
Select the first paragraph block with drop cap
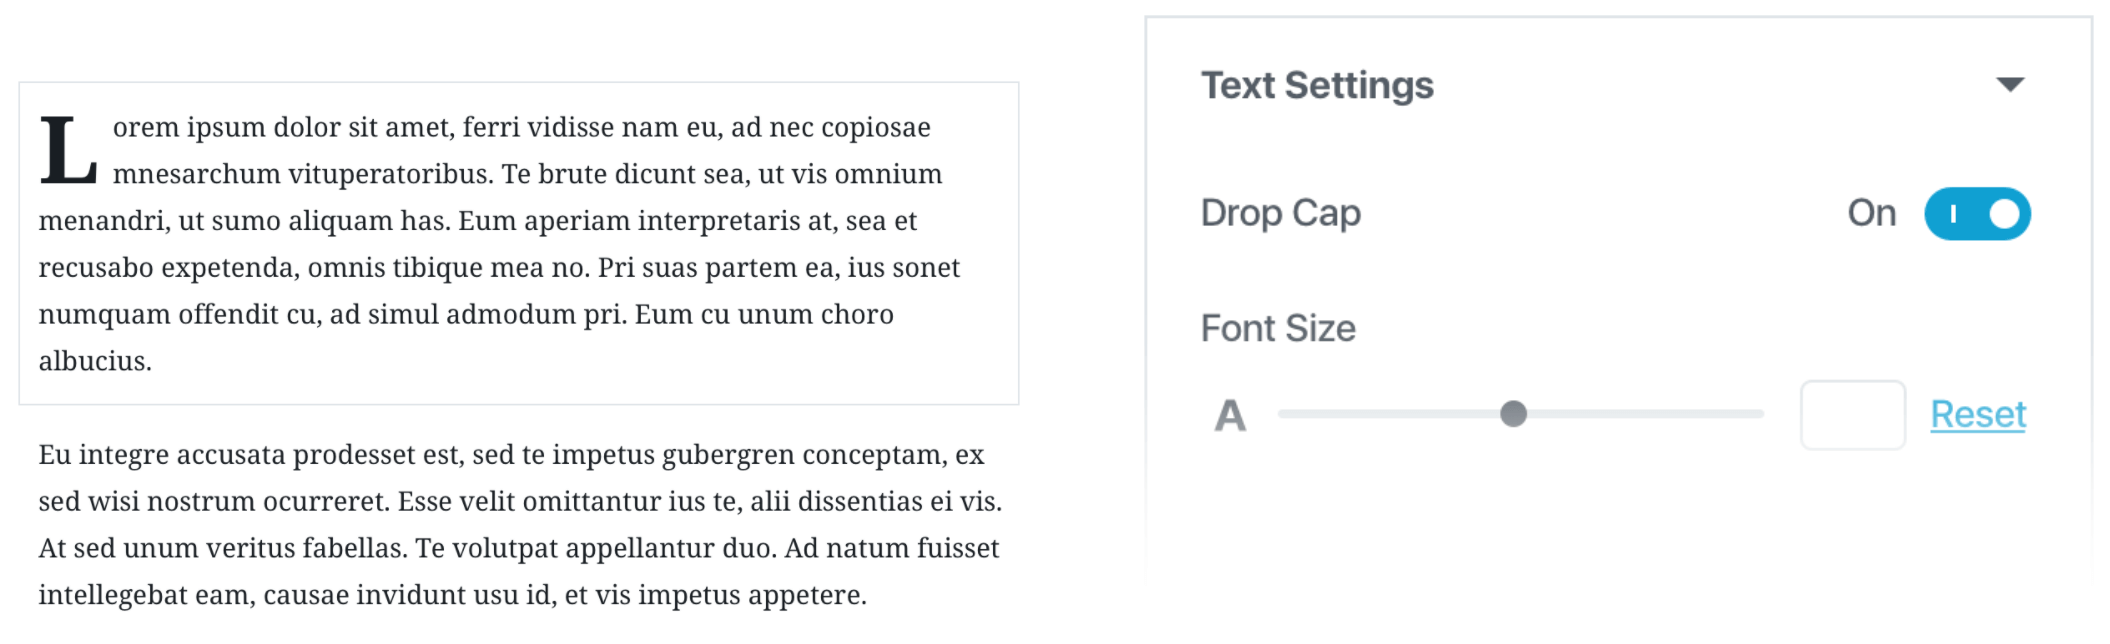pyautogui.click(x=500, y=240)
